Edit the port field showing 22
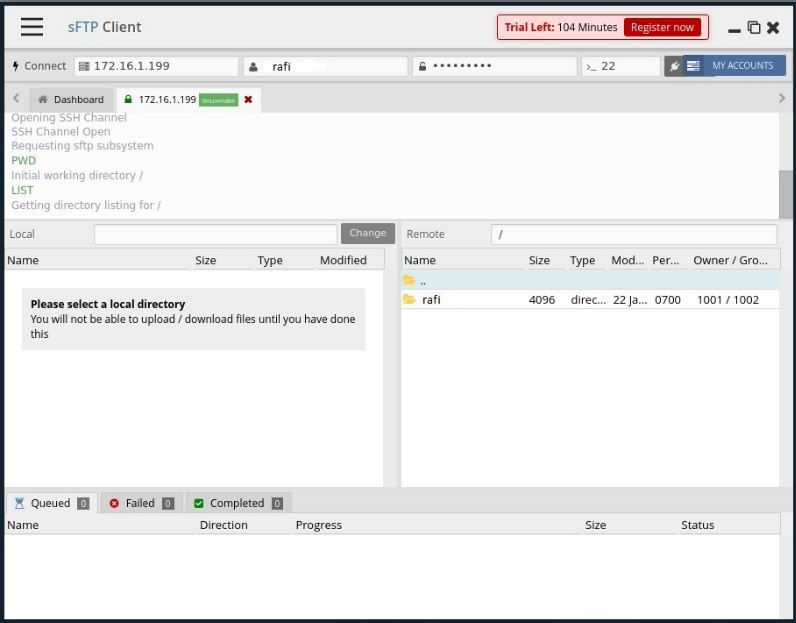 [x=620, y=67]
